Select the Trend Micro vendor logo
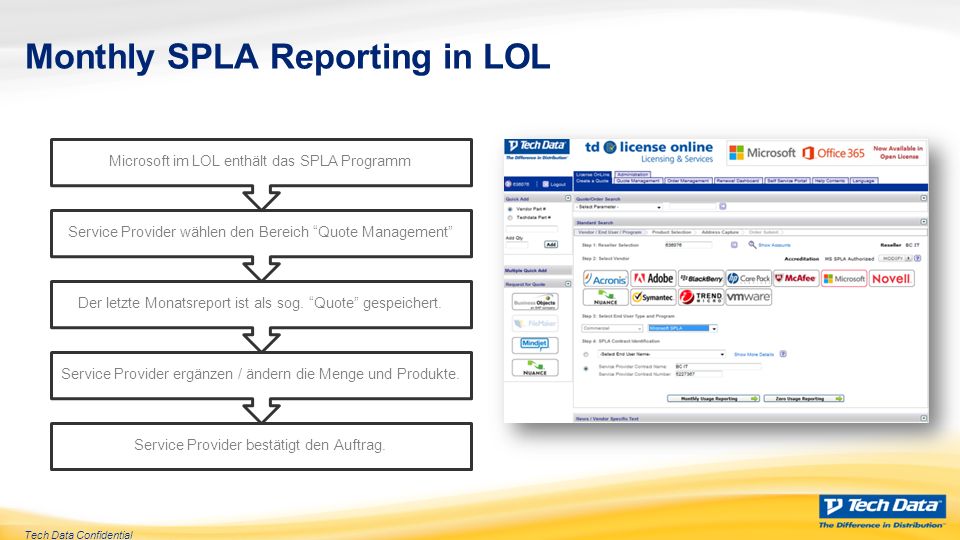This screenshot has width=960, height=540. point(701,297)
